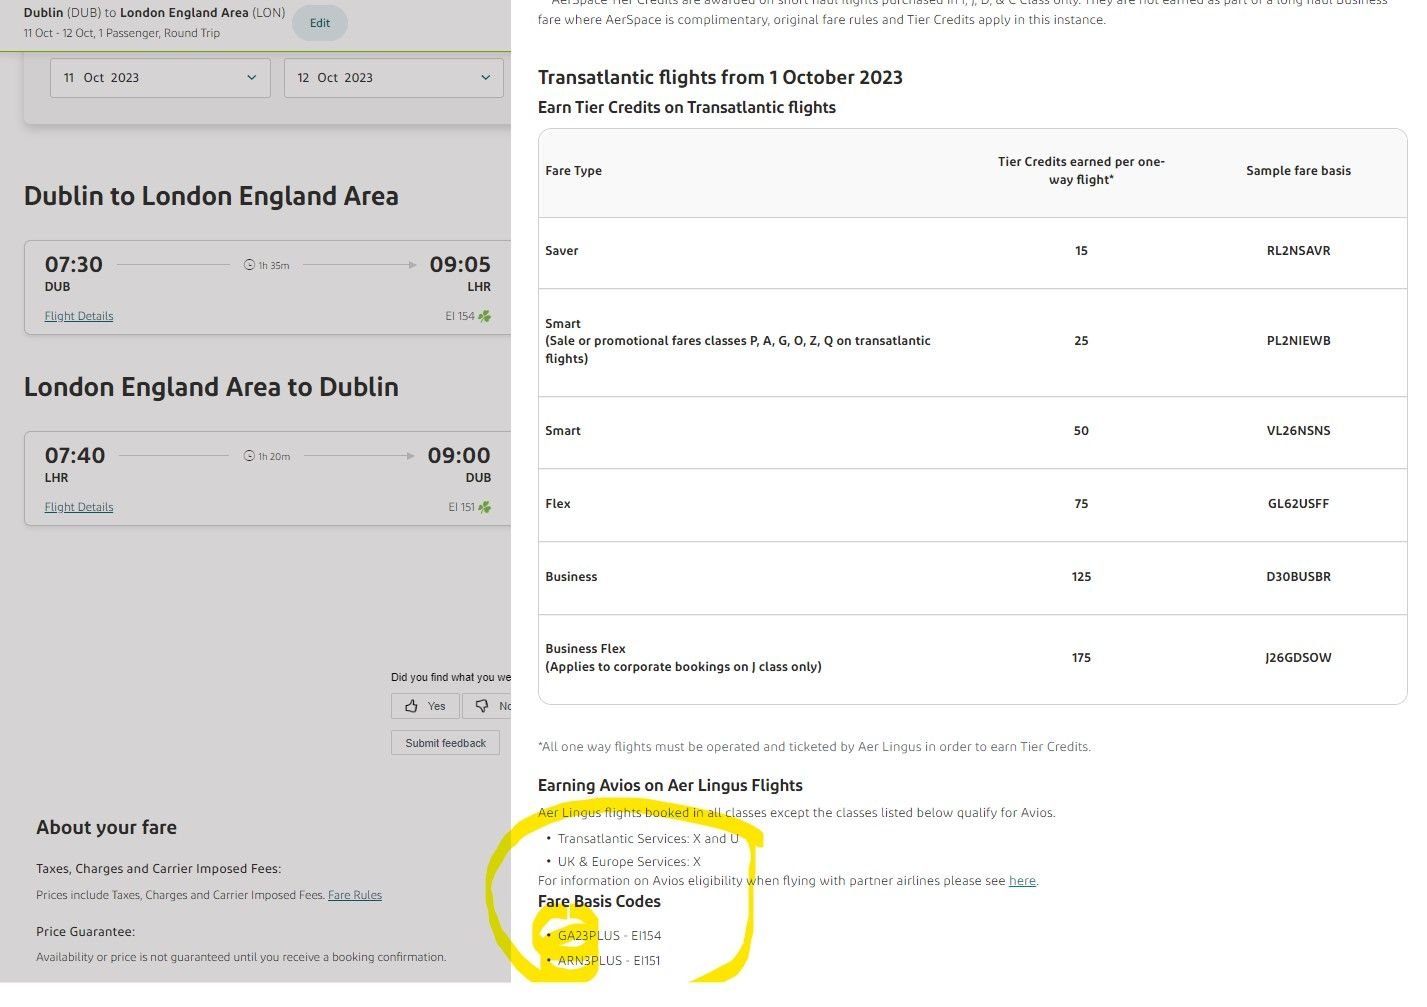Click the Edit button for trip search
This screenshot has width=1427, height=1007.
319,23
